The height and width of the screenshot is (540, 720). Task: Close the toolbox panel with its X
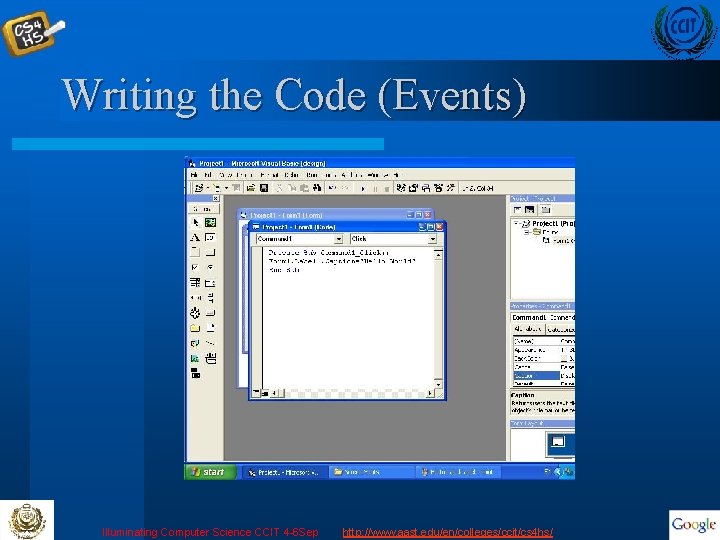[x=215, y=198]
